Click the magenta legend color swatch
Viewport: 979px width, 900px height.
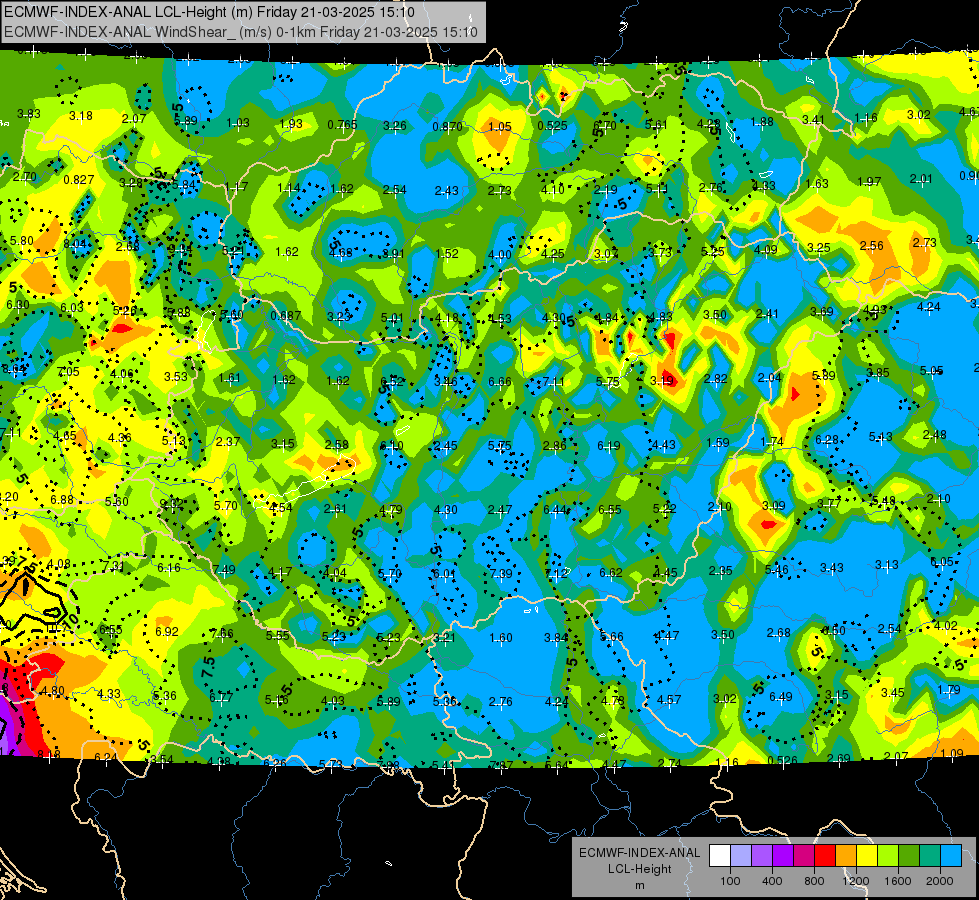click(x=804, y=855)
